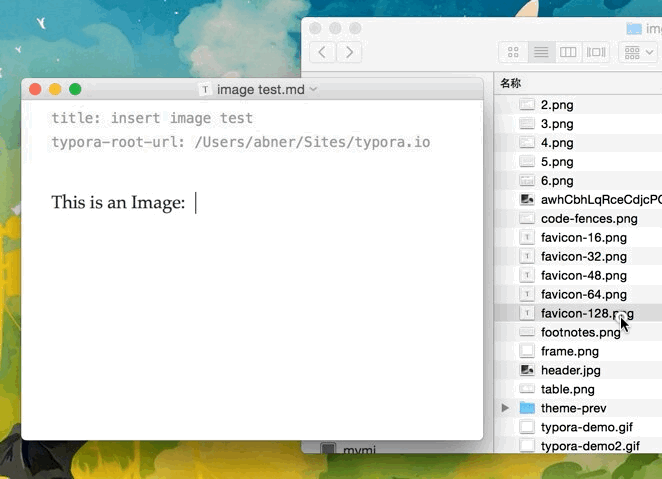Expand the theme-prev folder
The height and width of the screenshot is (479, 662).
pos(505,408)
